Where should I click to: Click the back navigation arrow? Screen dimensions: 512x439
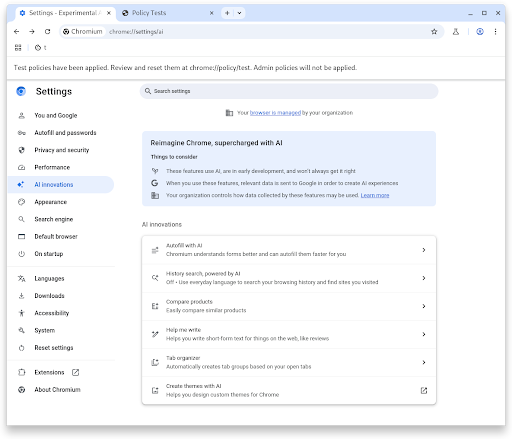[16, 32]
